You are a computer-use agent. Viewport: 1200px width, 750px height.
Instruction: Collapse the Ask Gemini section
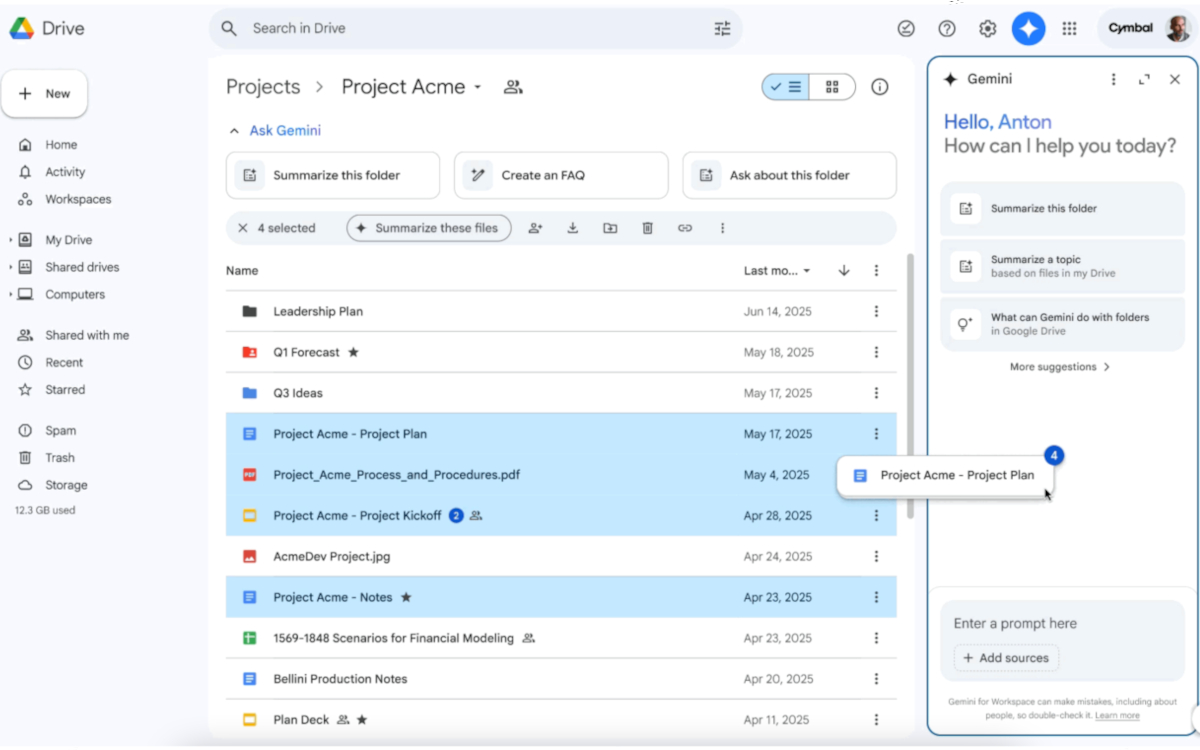(234, 131)
